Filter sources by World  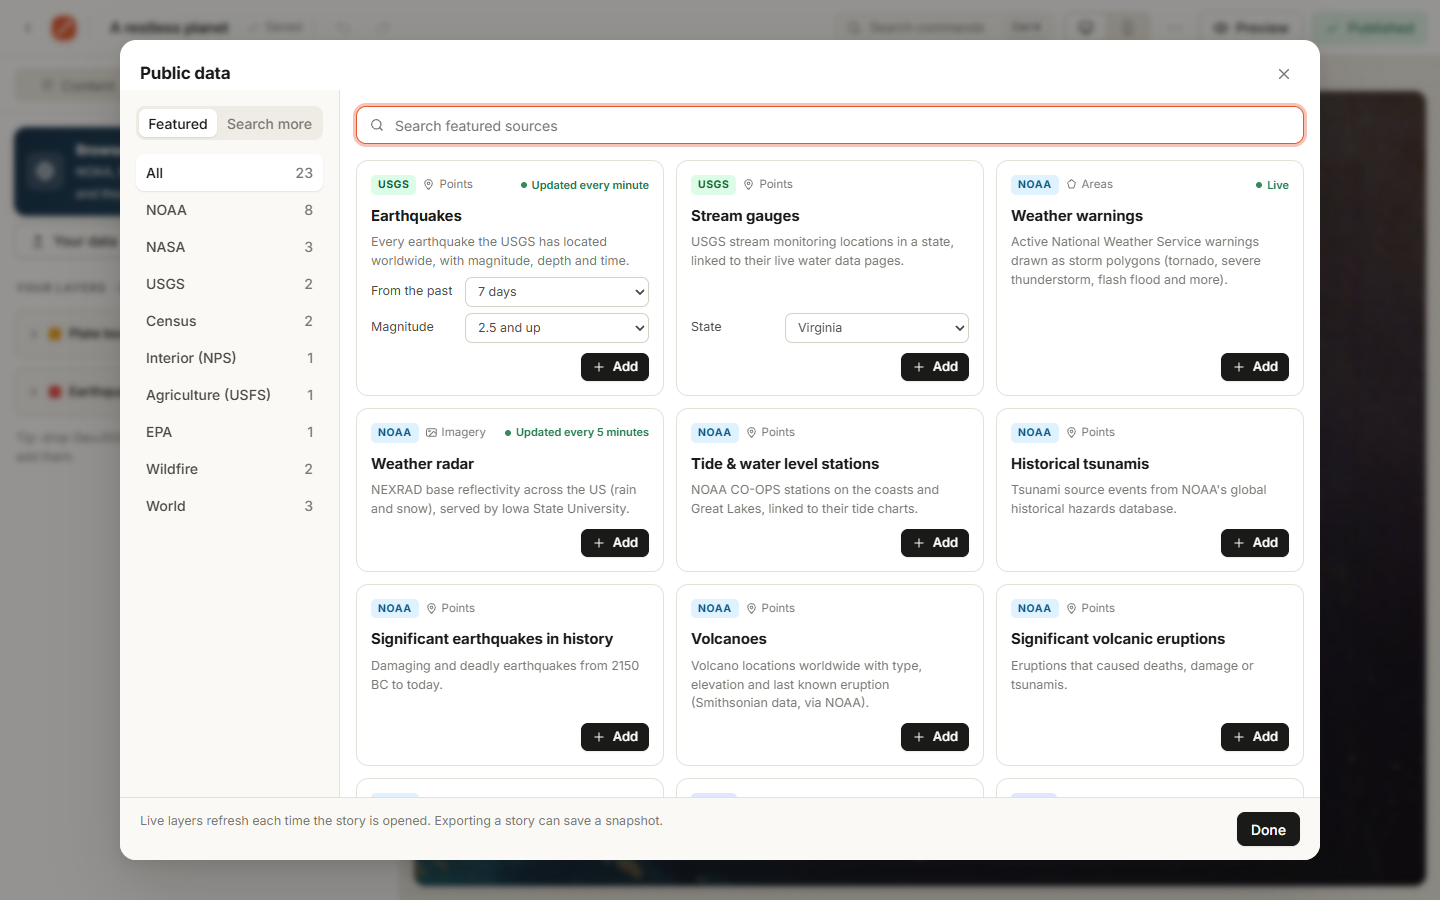[x=229, y=506]
